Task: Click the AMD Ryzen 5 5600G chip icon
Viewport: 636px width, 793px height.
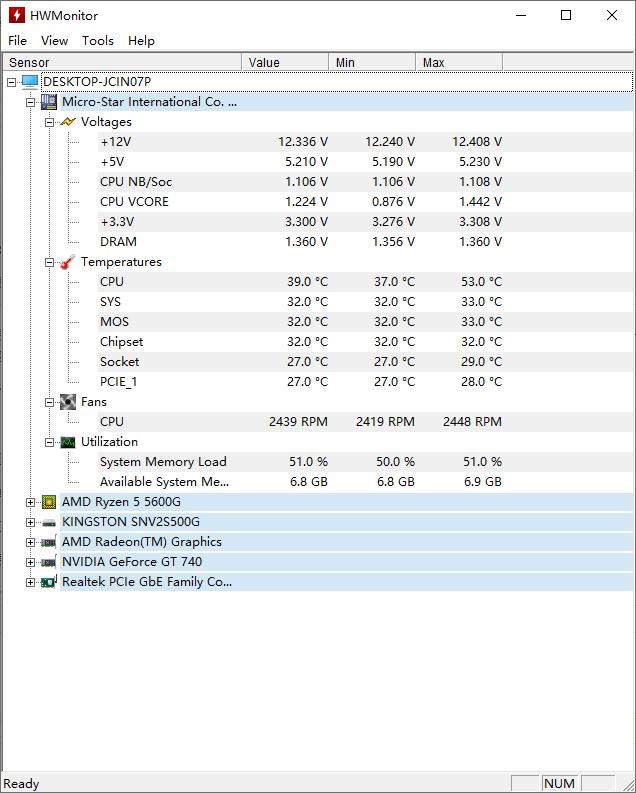Action: 48,502
